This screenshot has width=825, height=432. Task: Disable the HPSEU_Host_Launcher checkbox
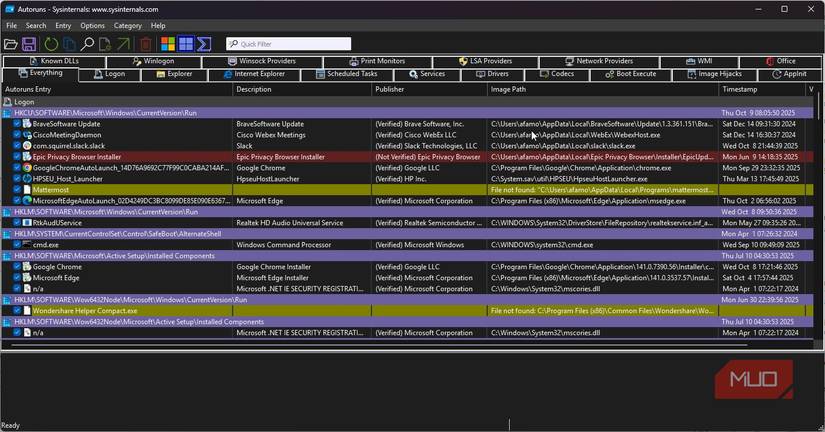click(17, 179)
